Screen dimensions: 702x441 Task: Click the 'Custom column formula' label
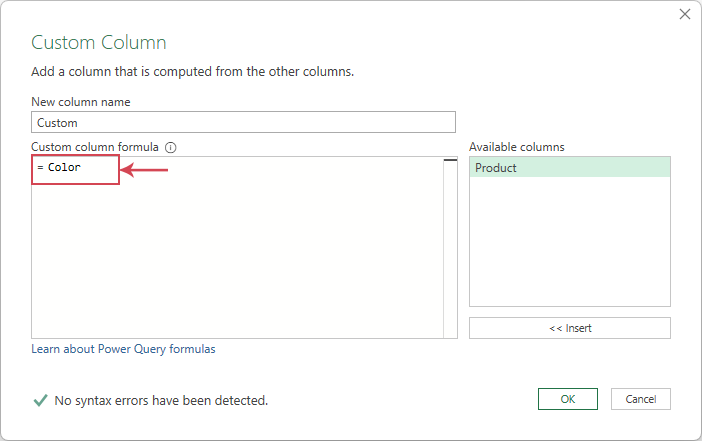(95, 147)
